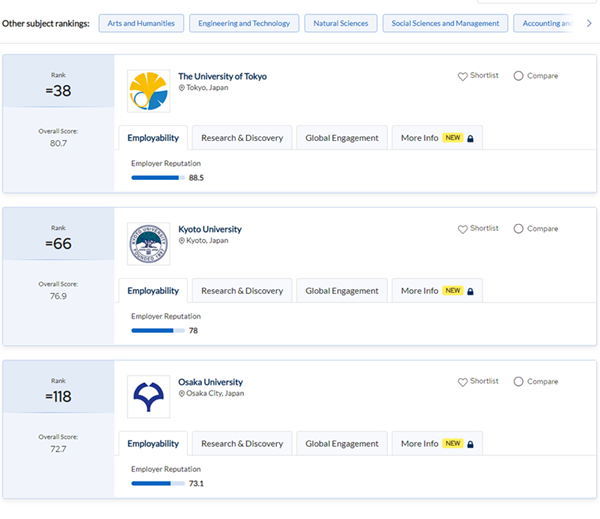This screenshot has width=600, height=519.
Task: Click NEW badge on Osaka More Info tab
Action: (x=453, y=443)
